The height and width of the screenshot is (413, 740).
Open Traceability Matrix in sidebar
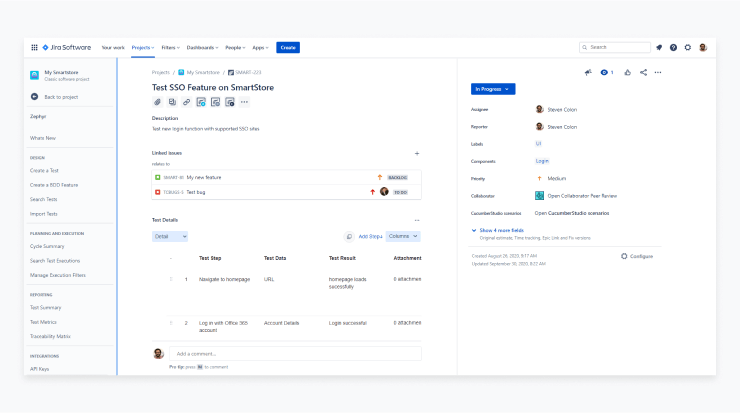pos(50,336)
